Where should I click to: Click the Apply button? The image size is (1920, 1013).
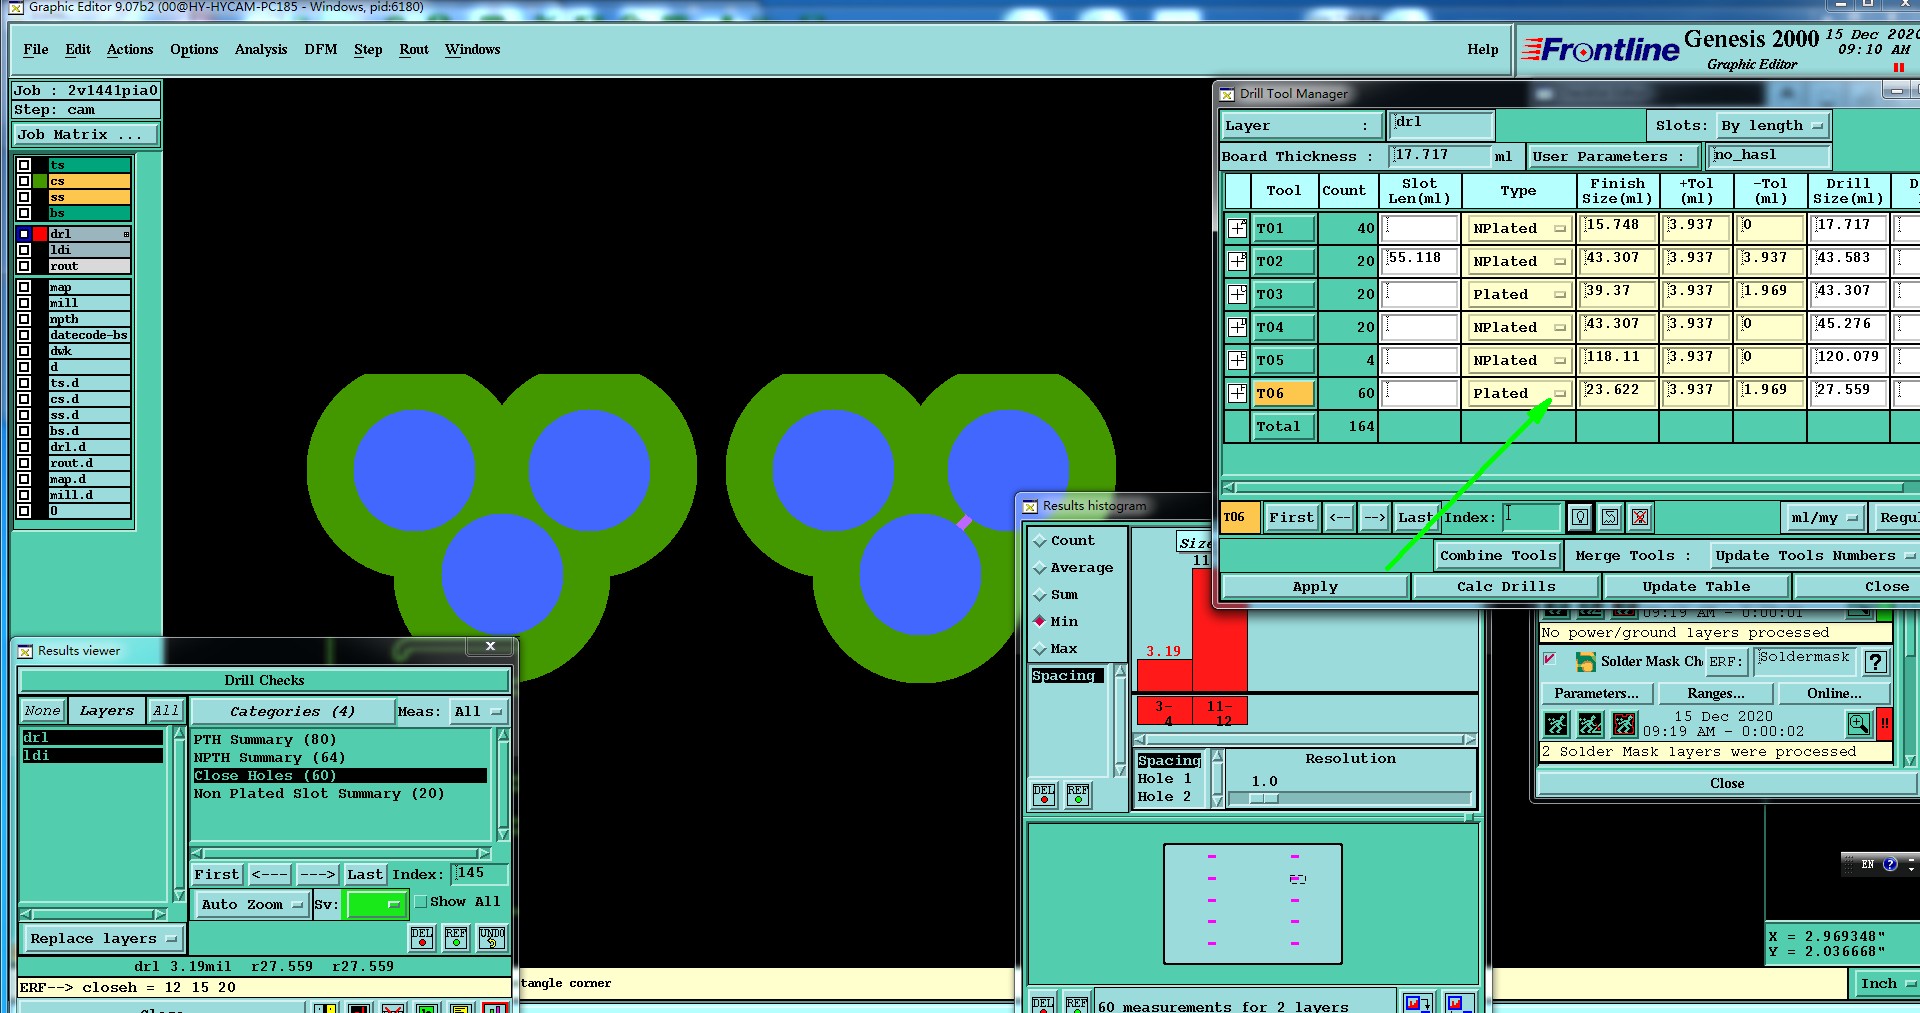1315,586
